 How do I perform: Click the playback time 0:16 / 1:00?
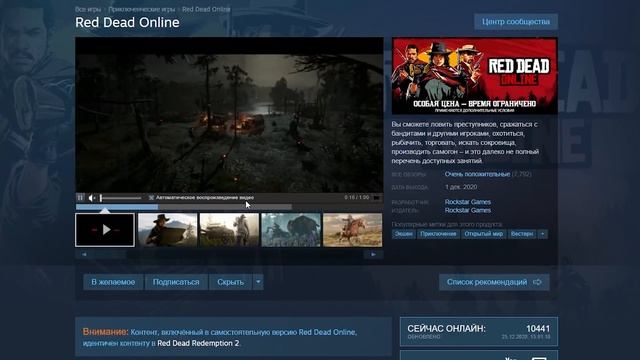(356, 198)
